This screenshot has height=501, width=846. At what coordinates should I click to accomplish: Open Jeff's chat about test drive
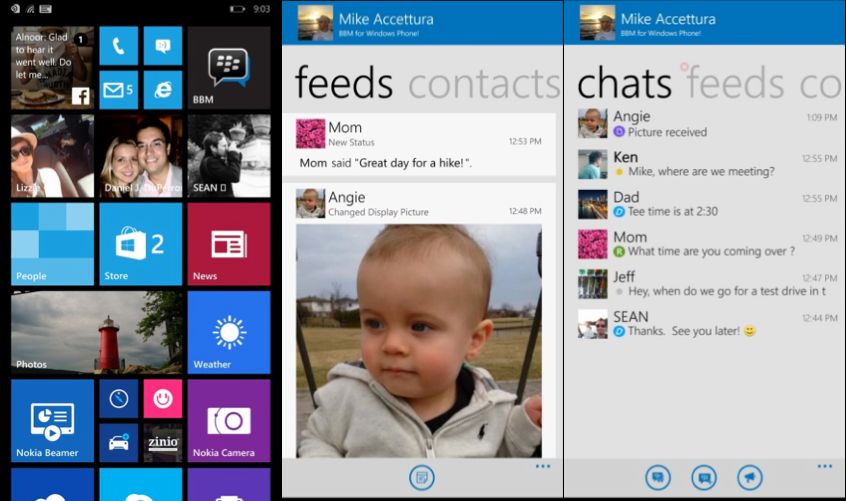pyautogui.click(x=707, y=283)
